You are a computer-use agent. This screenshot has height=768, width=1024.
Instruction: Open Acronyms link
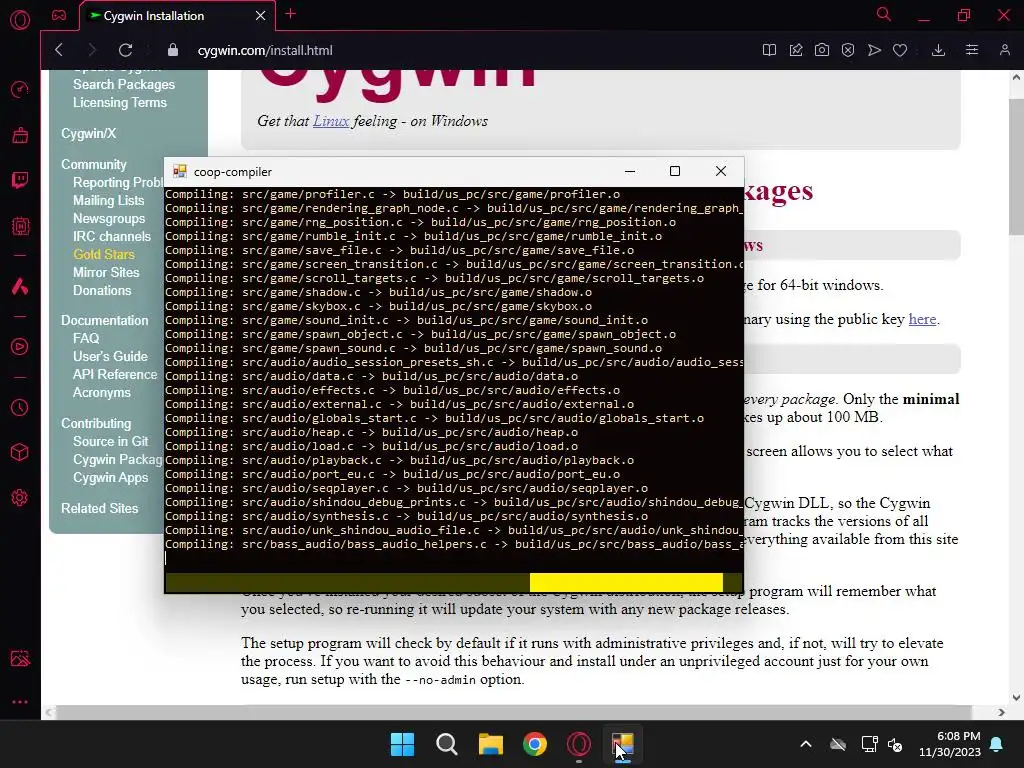coord(101,392)
